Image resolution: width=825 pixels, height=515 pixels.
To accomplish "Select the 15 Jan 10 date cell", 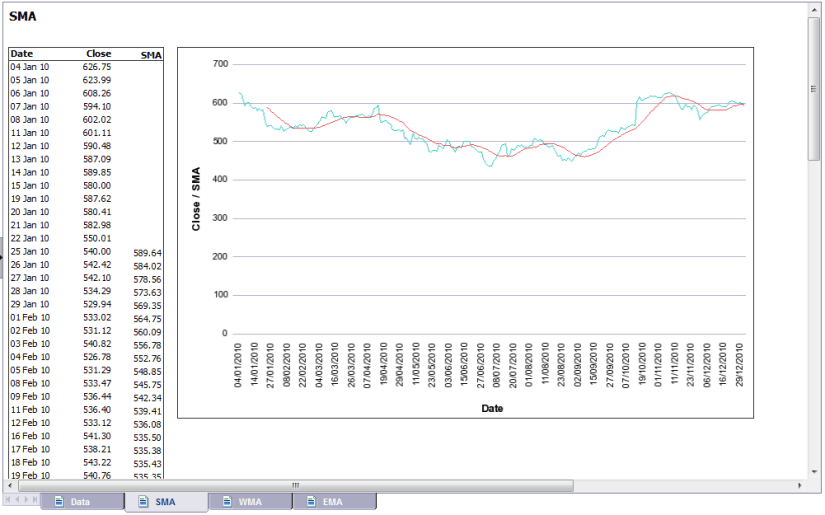I will [30, 185].
